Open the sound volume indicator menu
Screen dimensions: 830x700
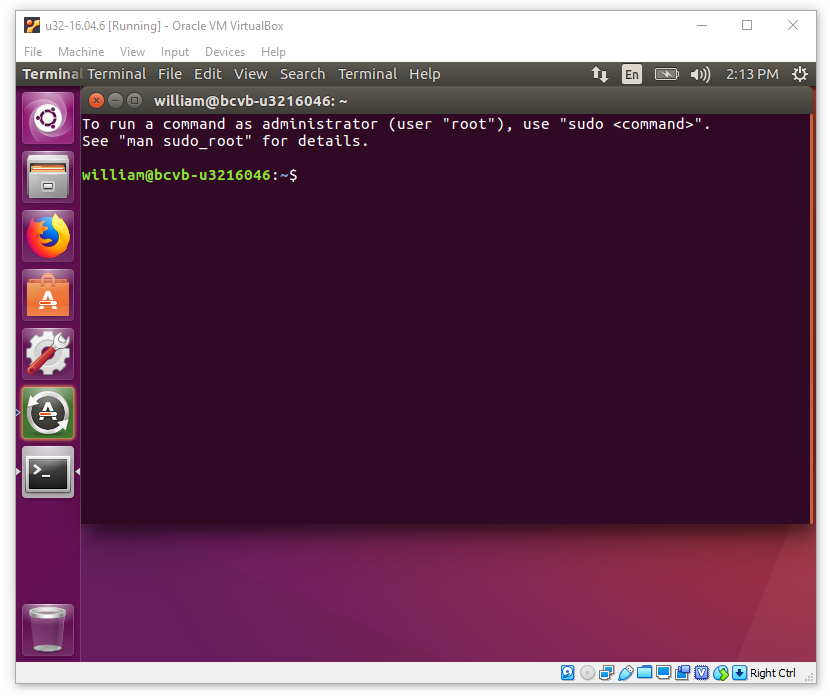700,74
